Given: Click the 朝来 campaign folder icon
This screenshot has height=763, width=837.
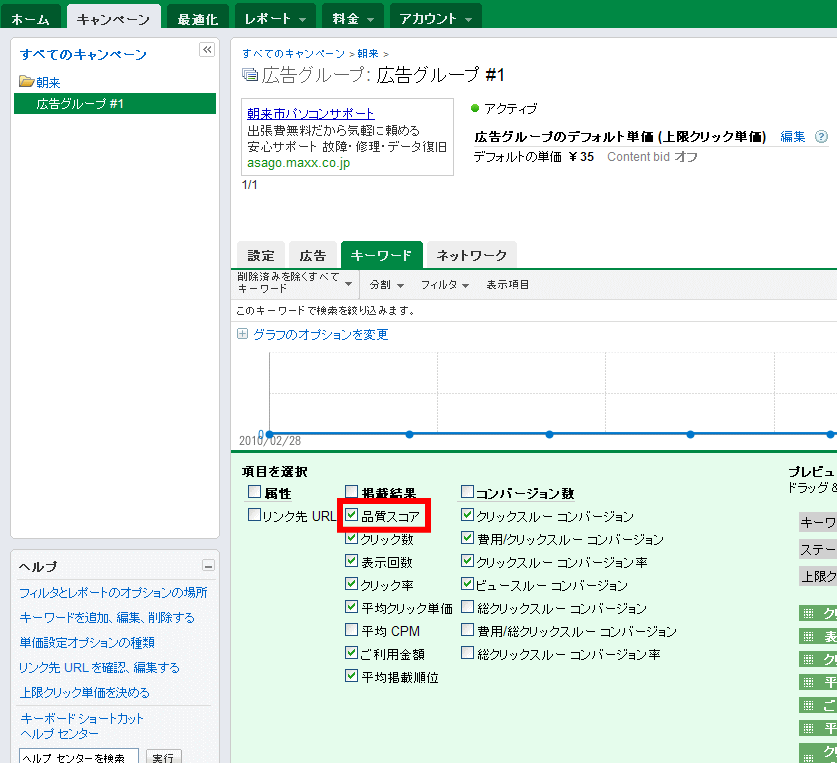Looking at the screenshot, I should [x=26, y=82].
